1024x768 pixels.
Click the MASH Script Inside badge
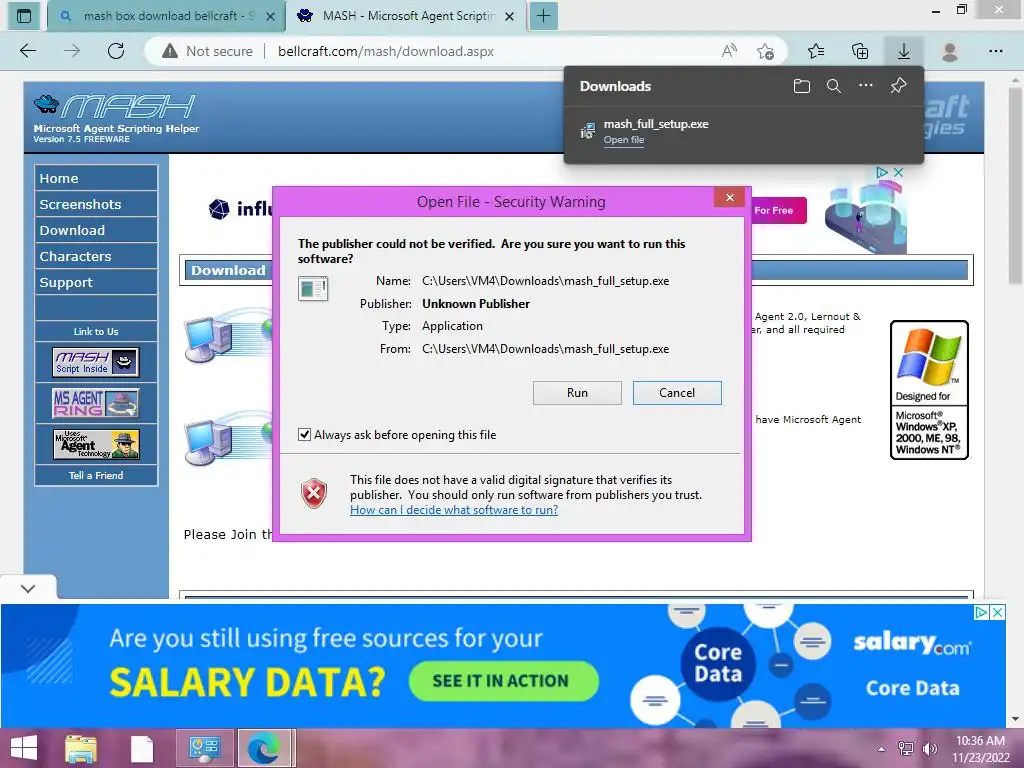pos(96,362)
